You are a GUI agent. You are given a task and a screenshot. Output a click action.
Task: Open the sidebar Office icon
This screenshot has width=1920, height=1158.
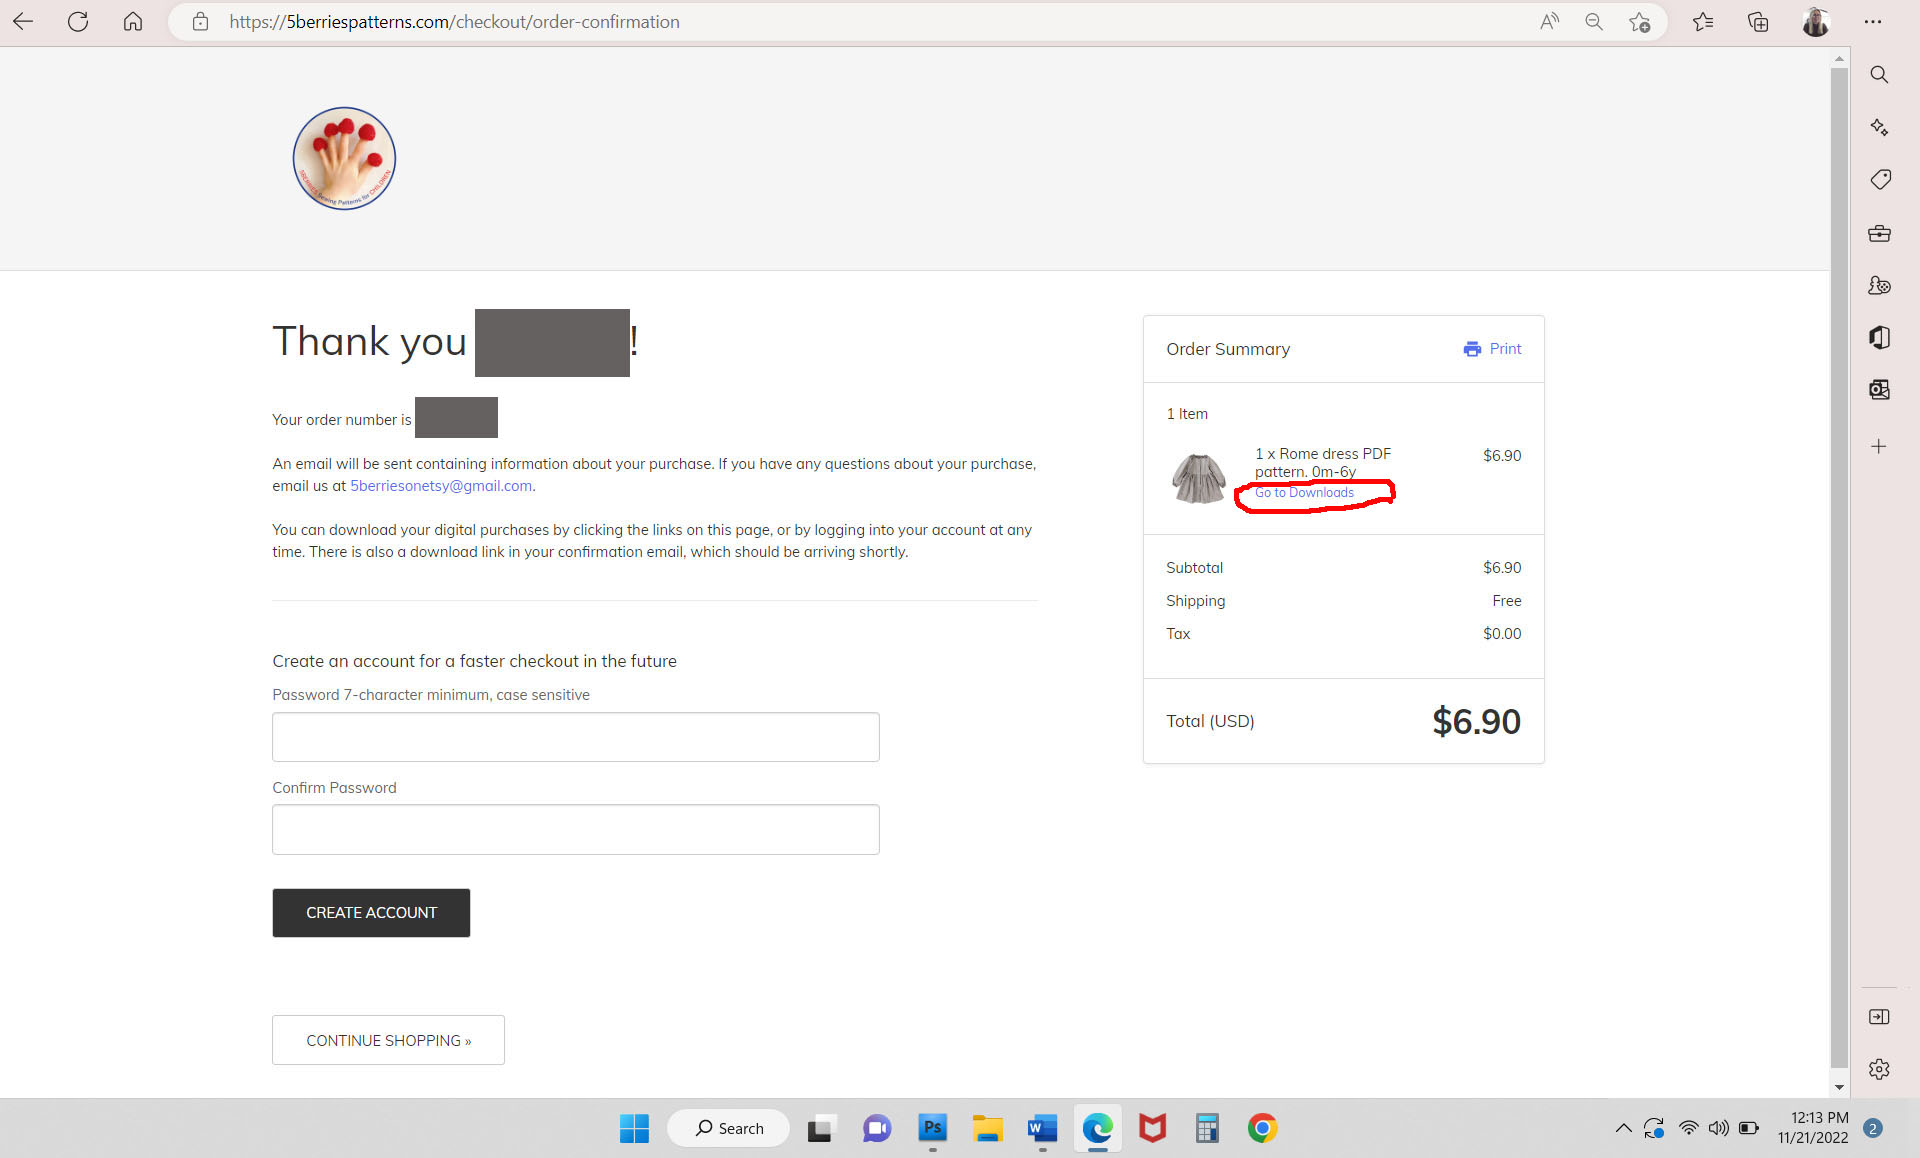[1879, 337]
